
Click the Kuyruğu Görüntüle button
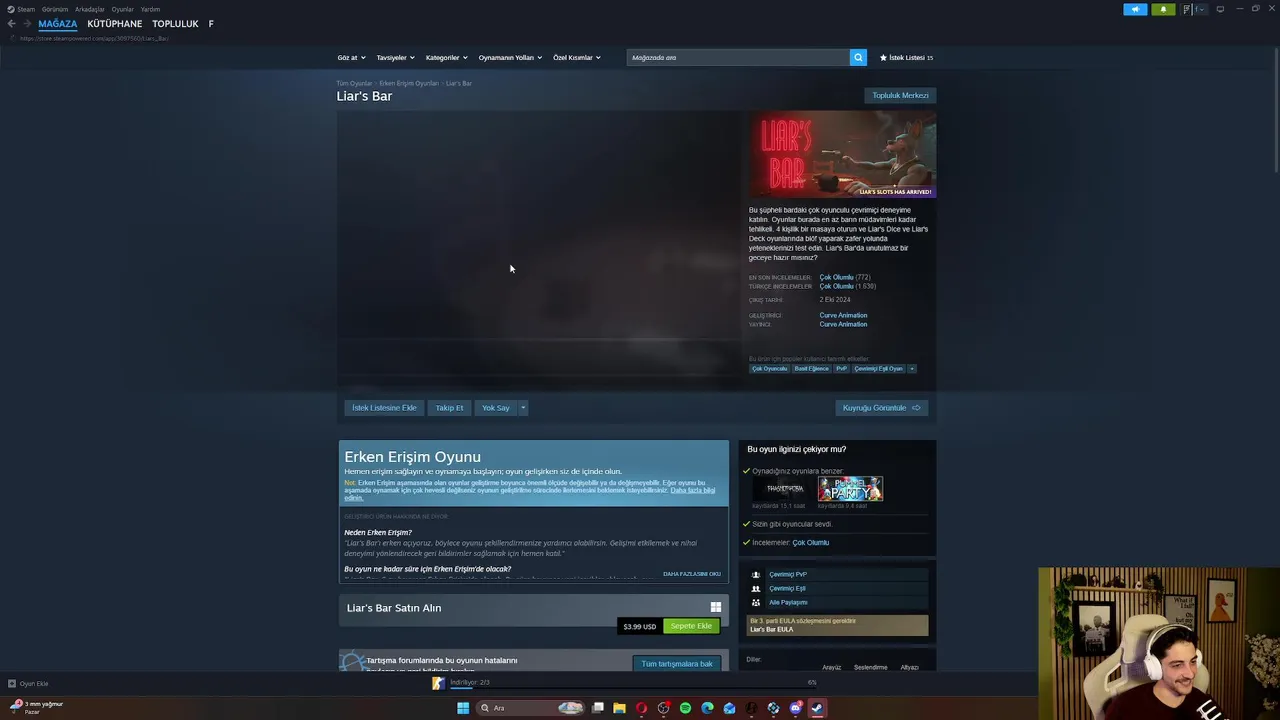pos(881,408)
